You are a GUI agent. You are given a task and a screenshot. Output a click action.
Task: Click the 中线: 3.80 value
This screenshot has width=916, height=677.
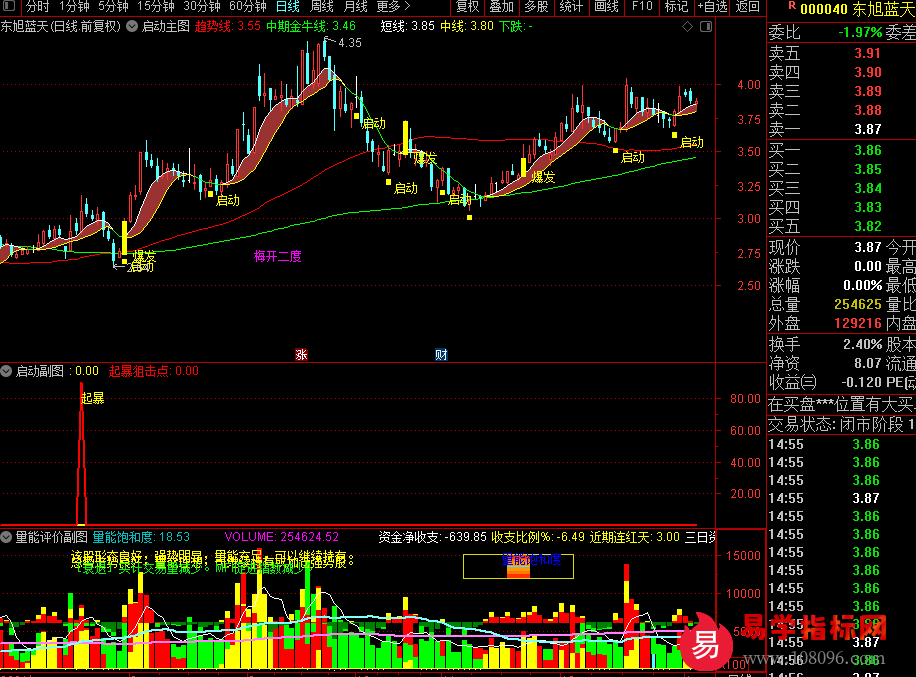(x=467, y=26)
